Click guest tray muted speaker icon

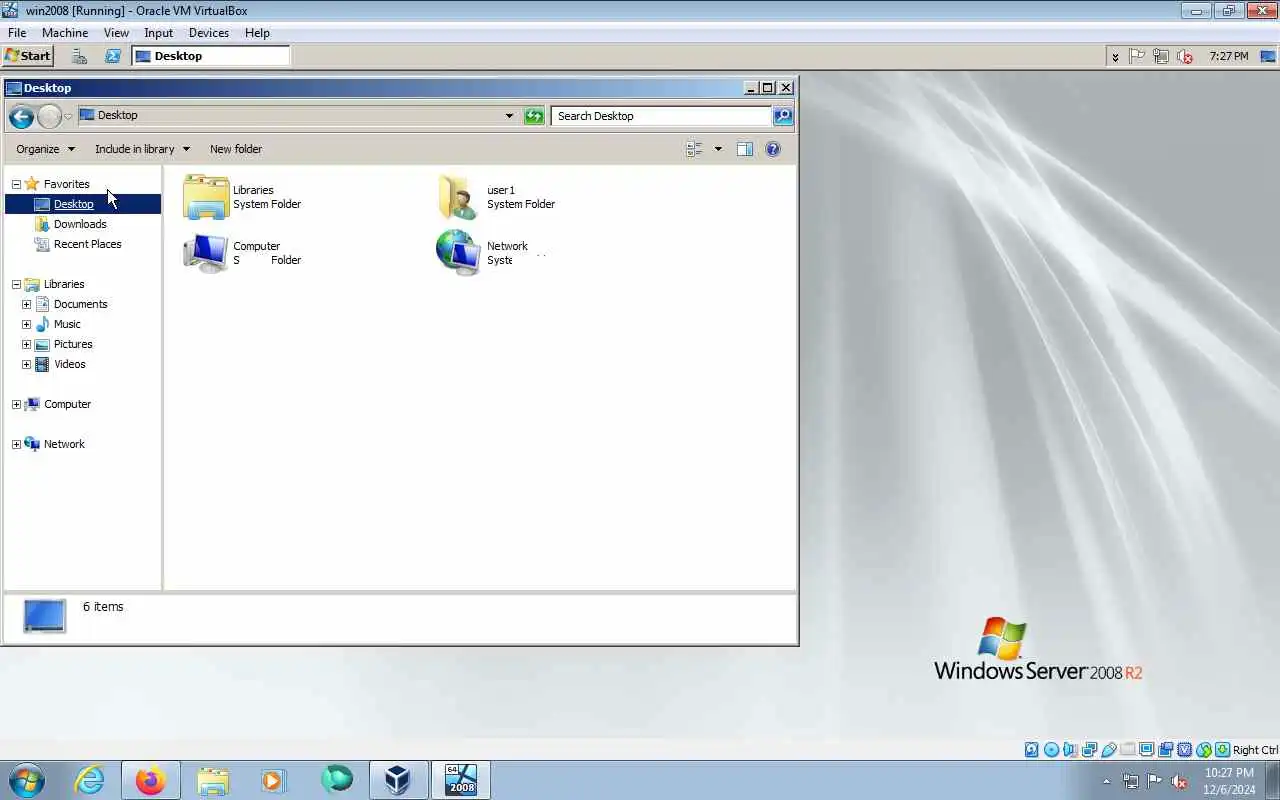pos(1185,56)
